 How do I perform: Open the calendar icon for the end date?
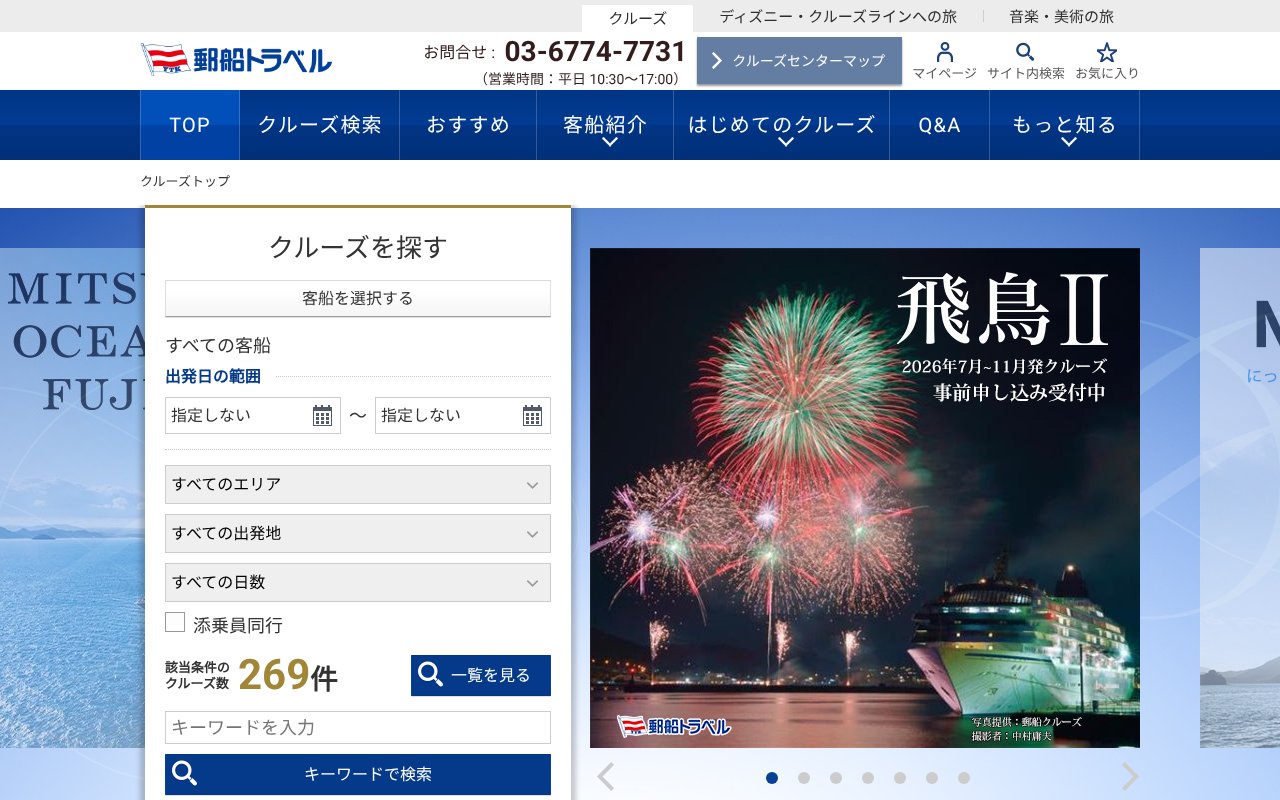point(533,415)
